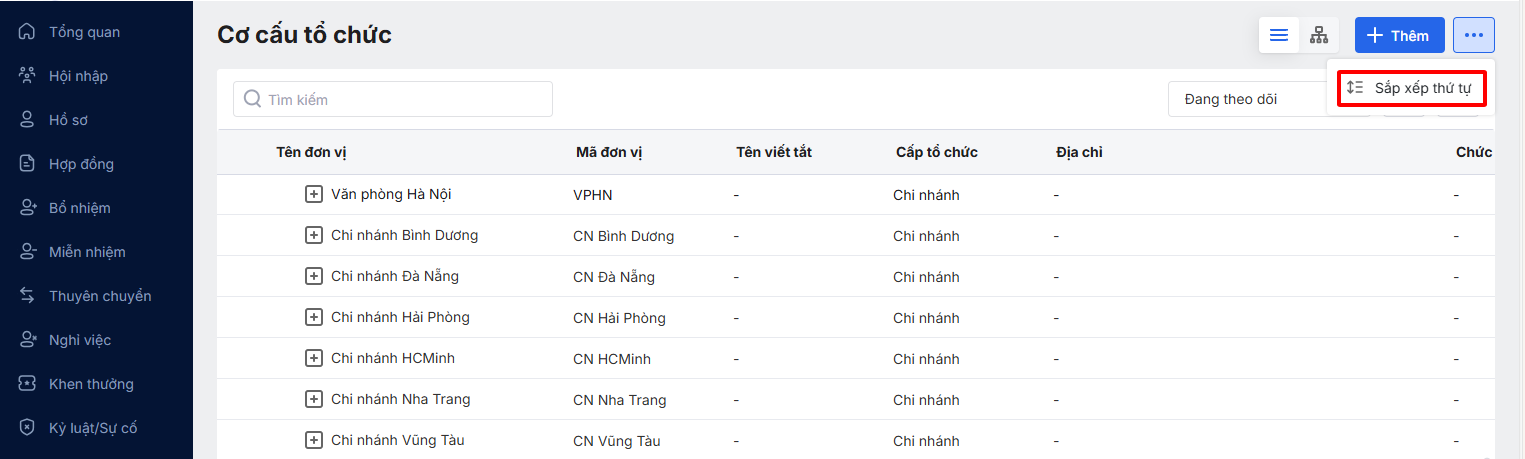Select Sắp xếp thứ tự menu entry

pyautogui.click(x=1411, y=88)
